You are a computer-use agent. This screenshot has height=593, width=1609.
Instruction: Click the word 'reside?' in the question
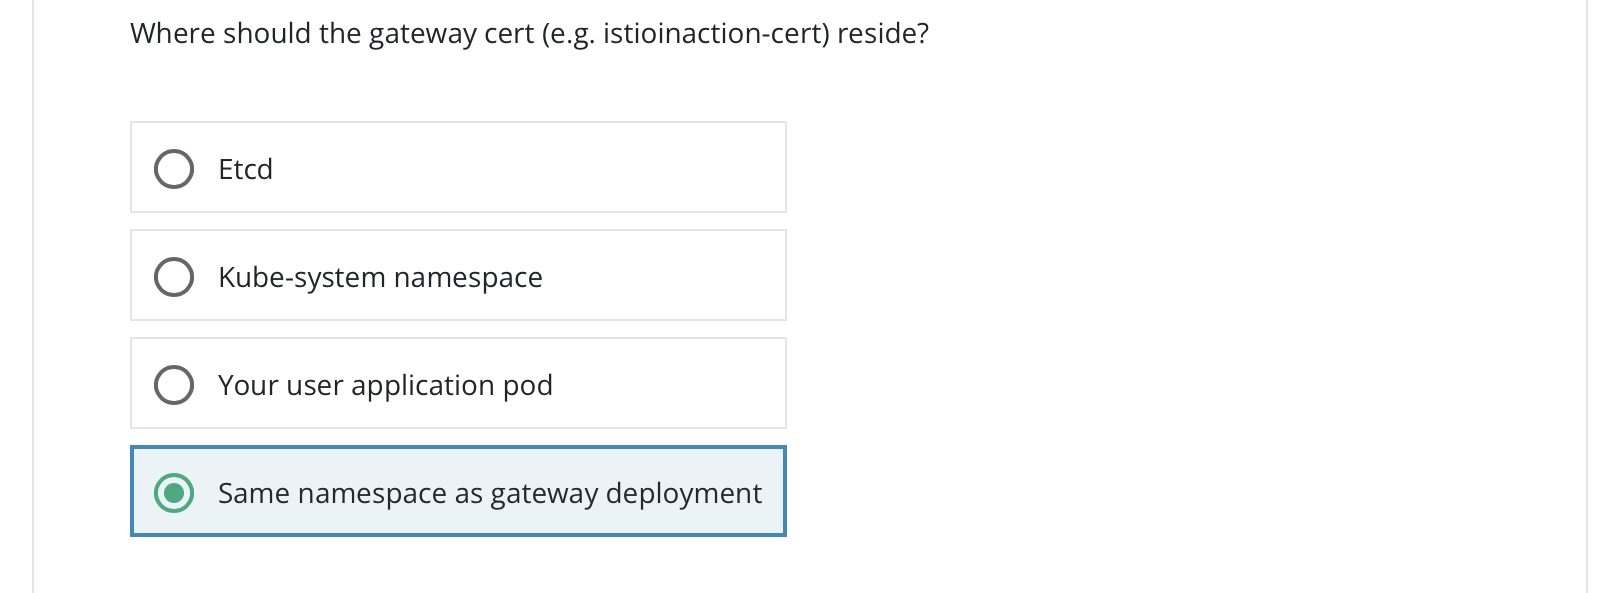point(883,34)
